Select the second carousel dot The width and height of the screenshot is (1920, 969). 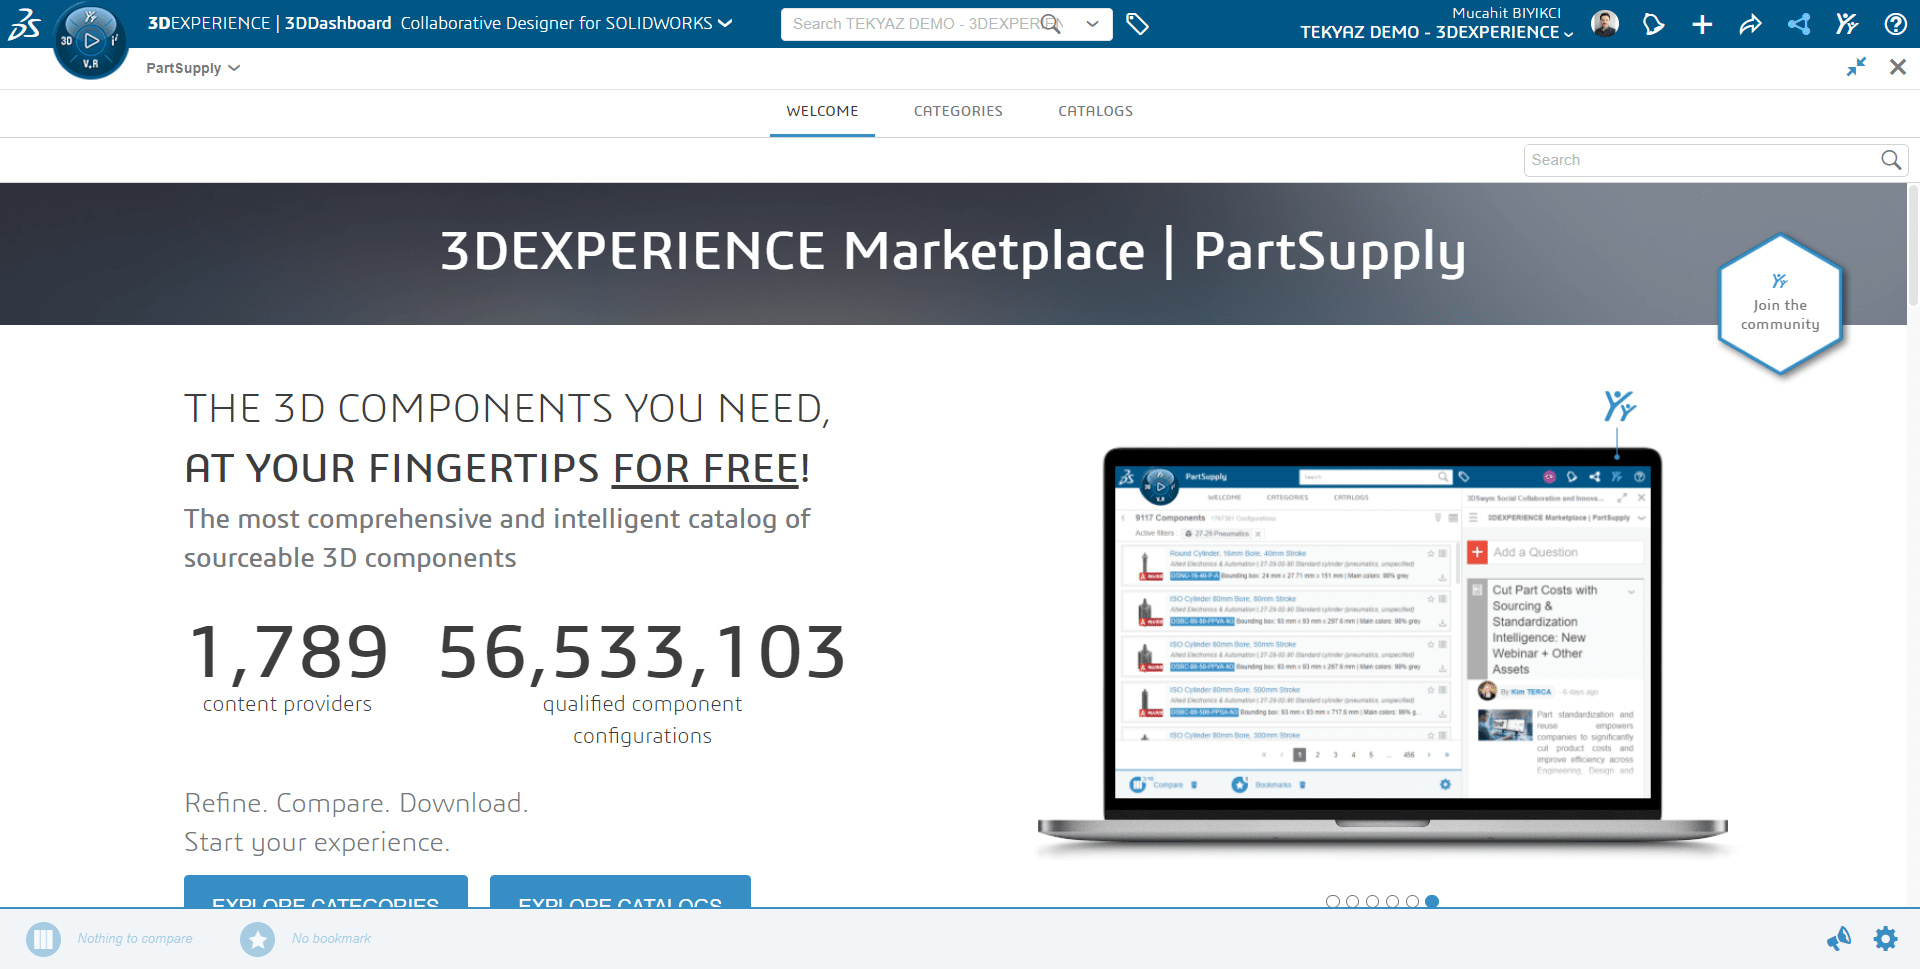coord(1352,901)
